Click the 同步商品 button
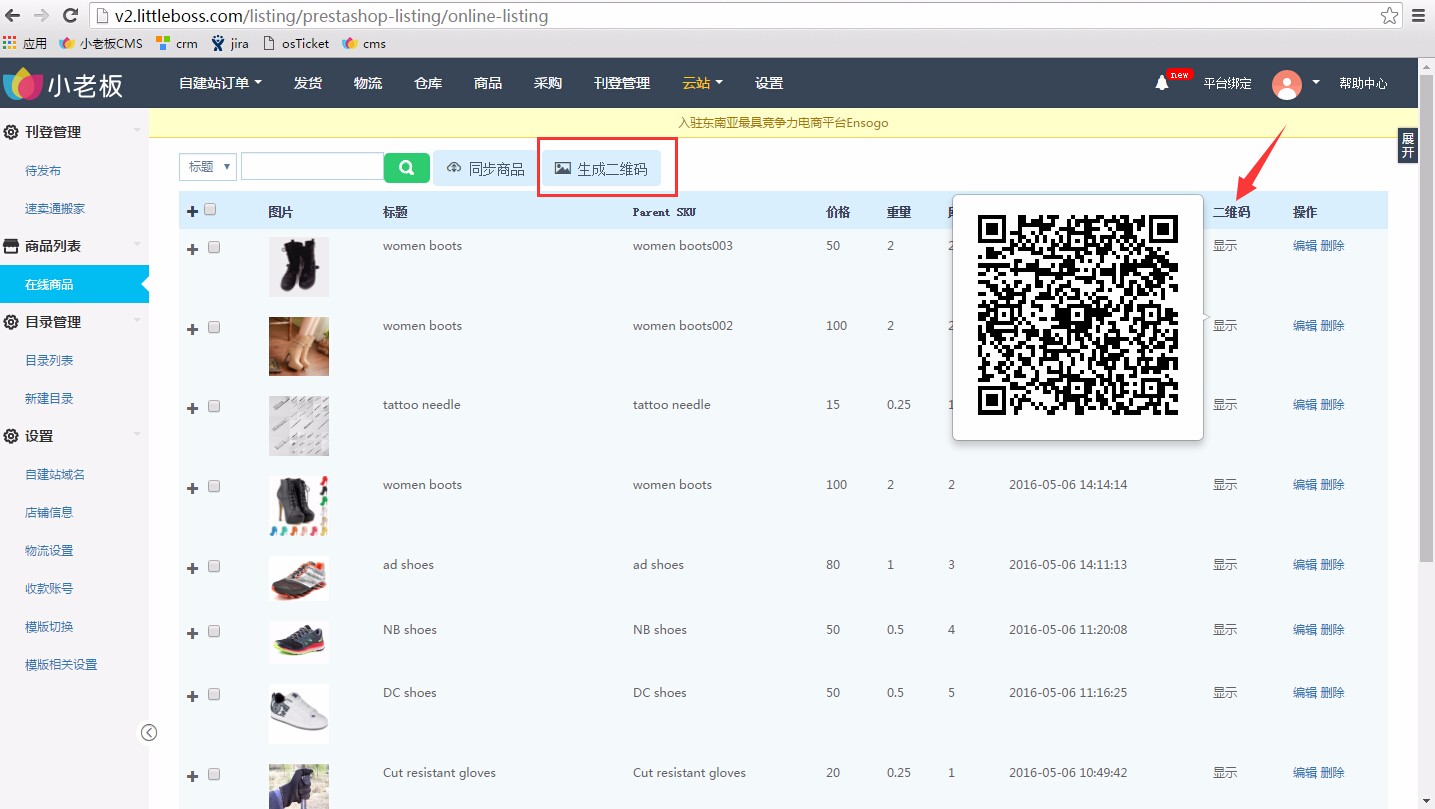1435x809 pixels. point(485,169)
